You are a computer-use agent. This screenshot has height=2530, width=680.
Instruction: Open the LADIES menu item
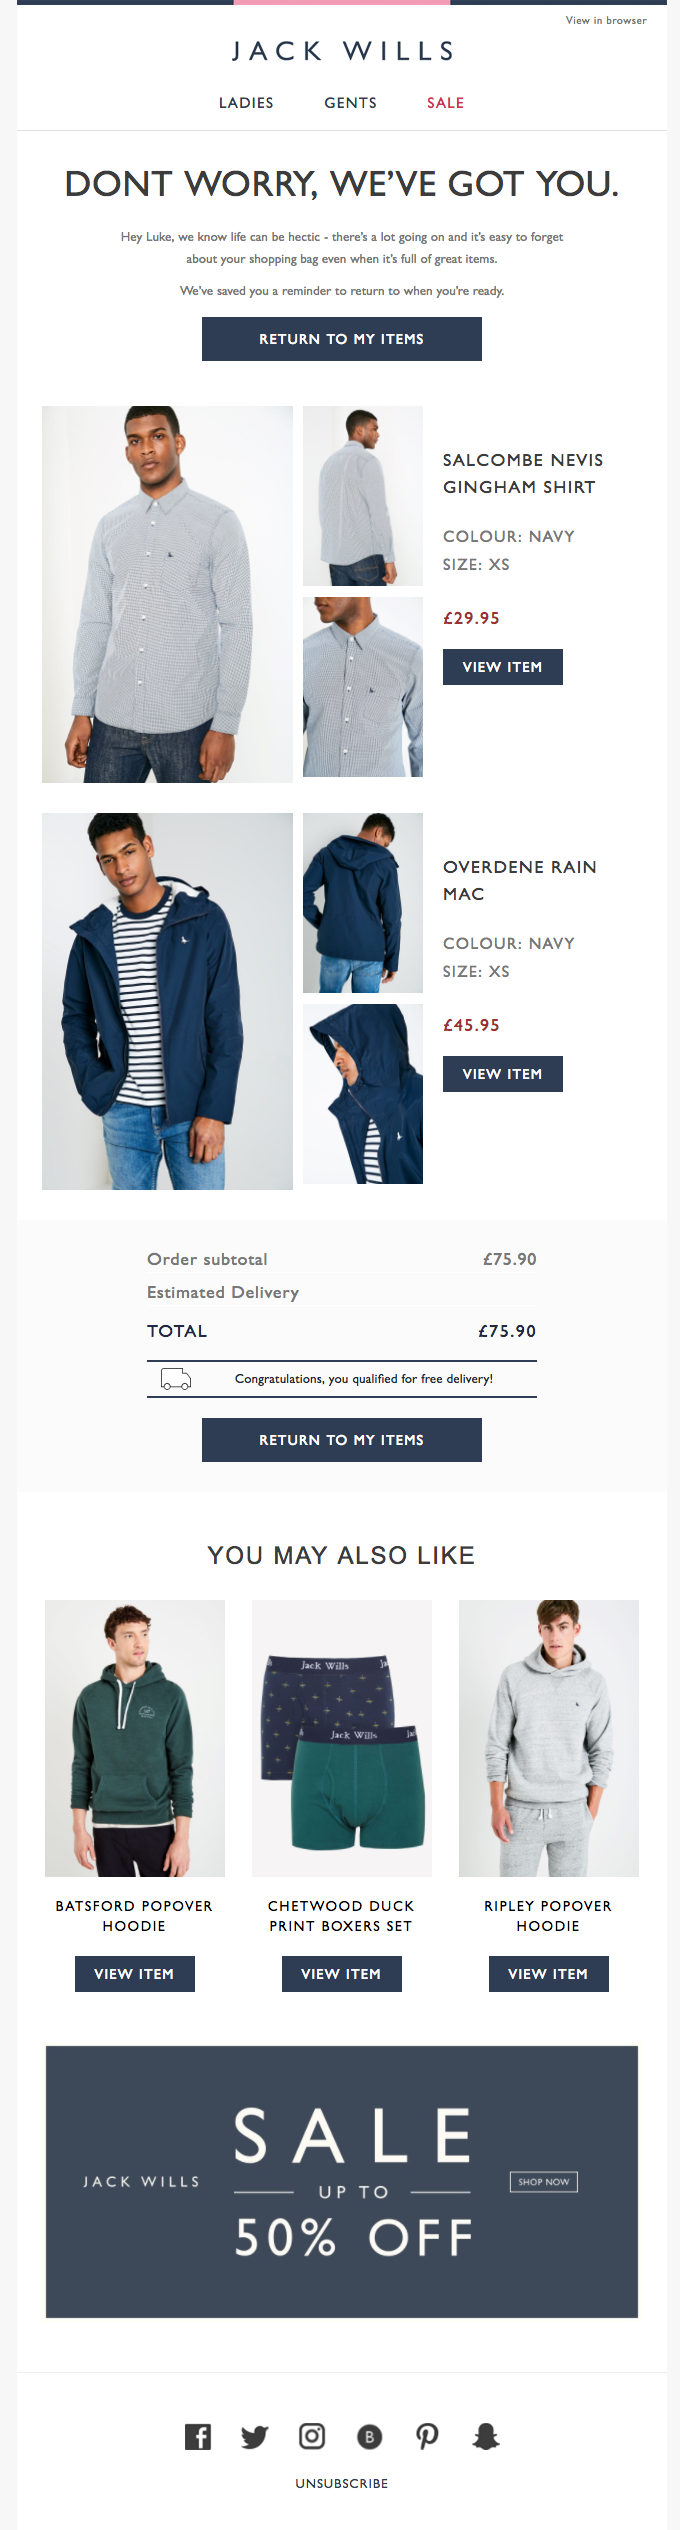[246, 103]
